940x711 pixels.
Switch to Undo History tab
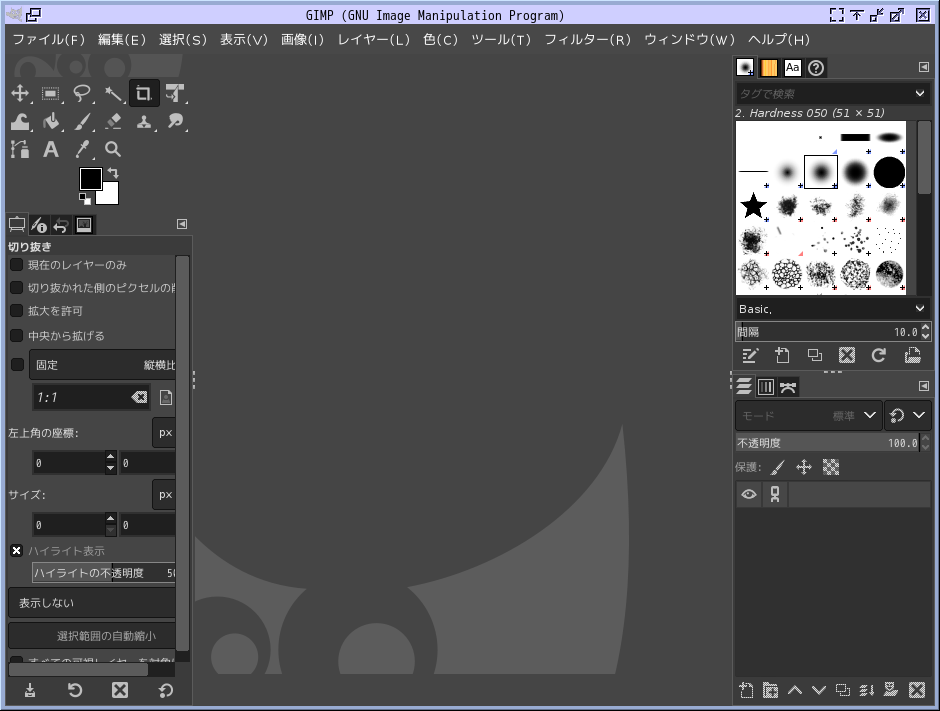[61, 225]
